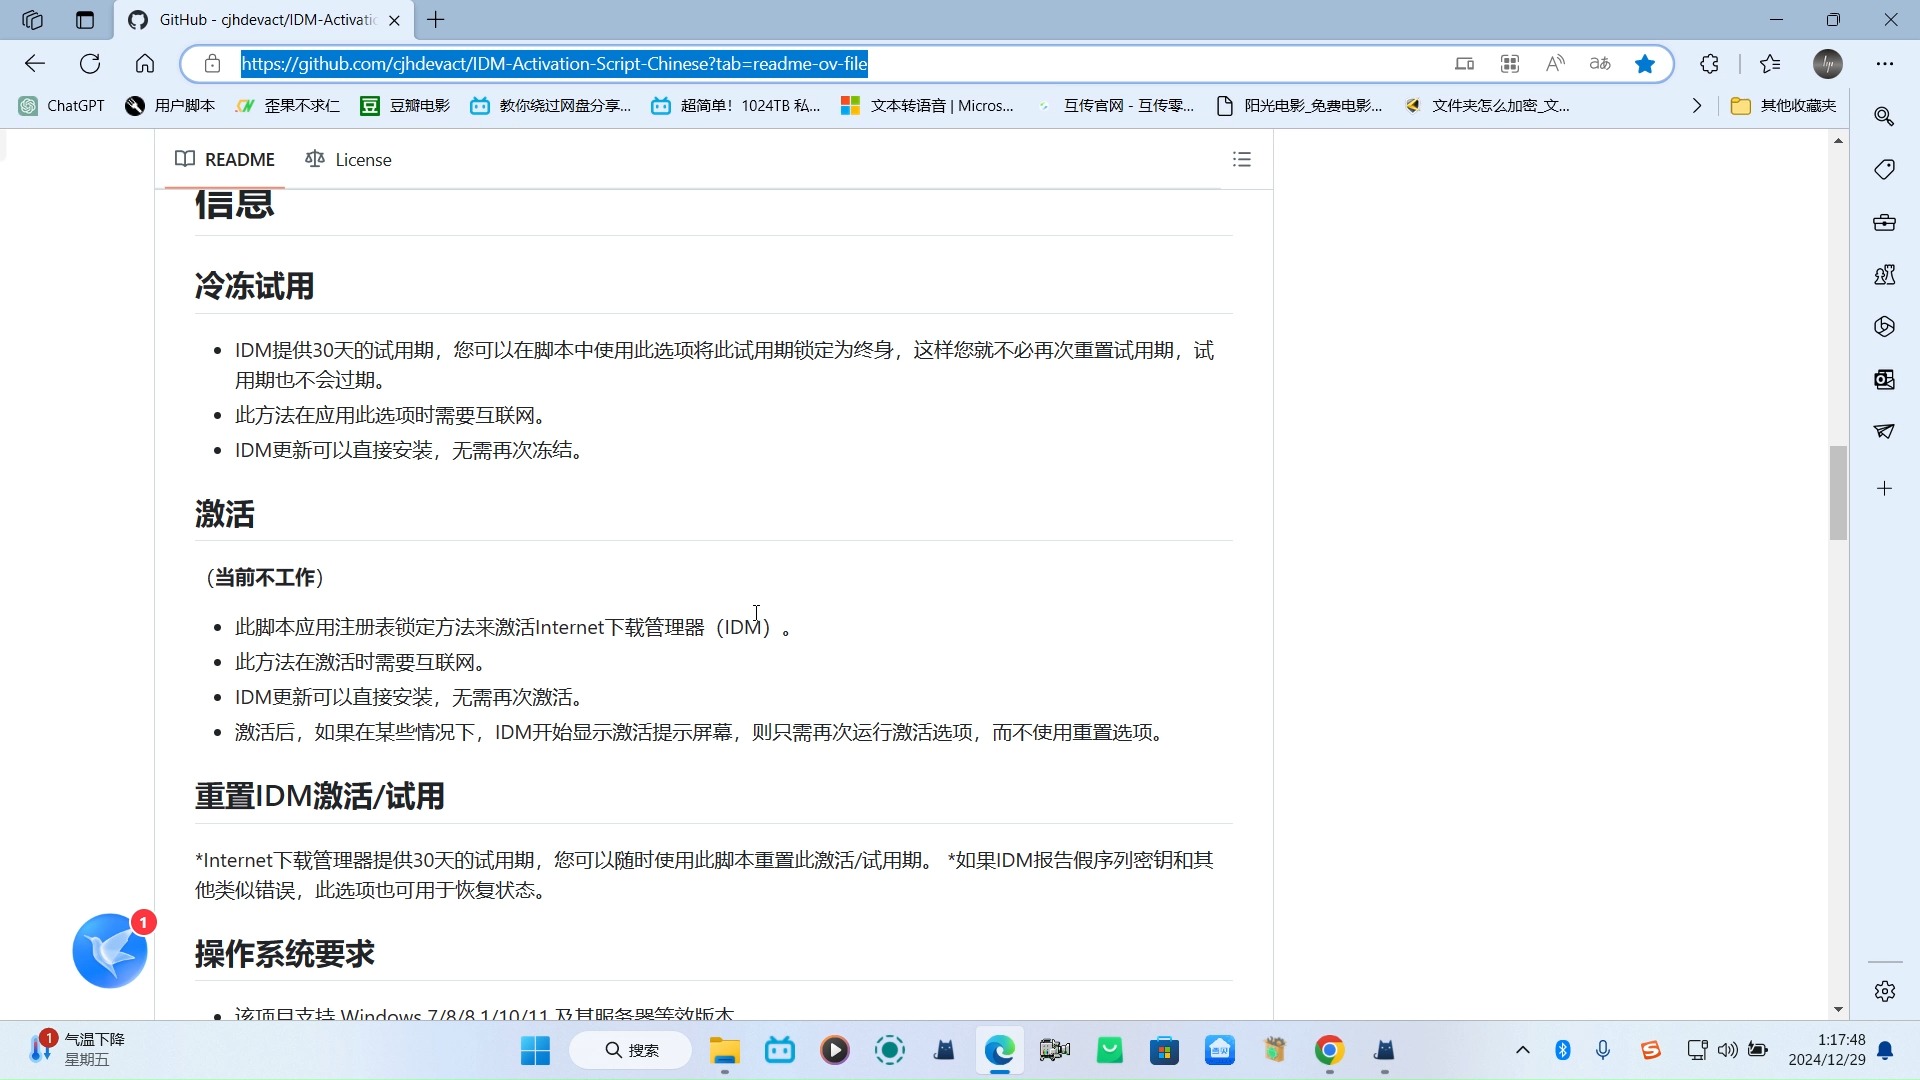
Task: Open 豆瓣电影 bookmark
Action: point(406,106)
